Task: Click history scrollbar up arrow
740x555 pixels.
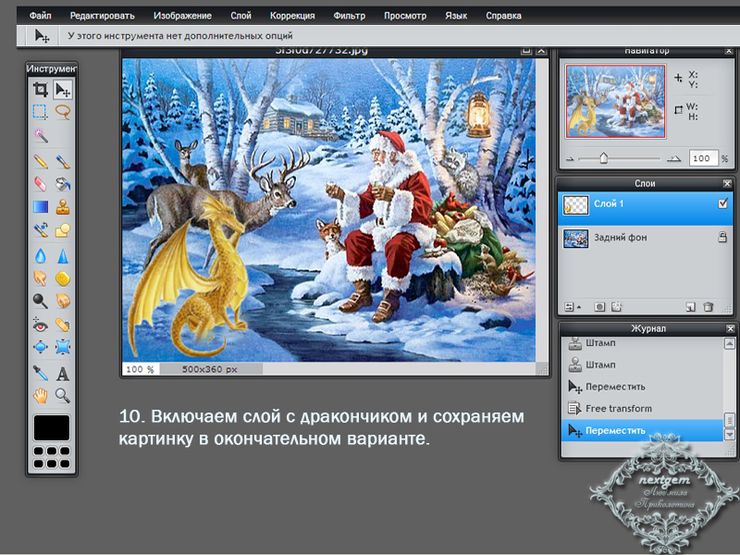Action: click(729, 343)
